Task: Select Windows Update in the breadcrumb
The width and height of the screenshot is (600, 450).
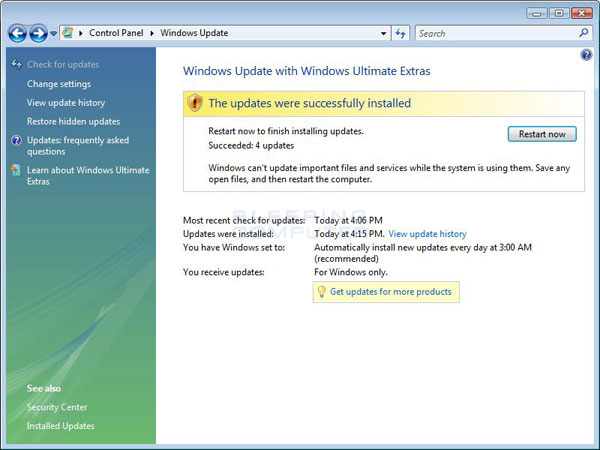Action: [194, 33]
